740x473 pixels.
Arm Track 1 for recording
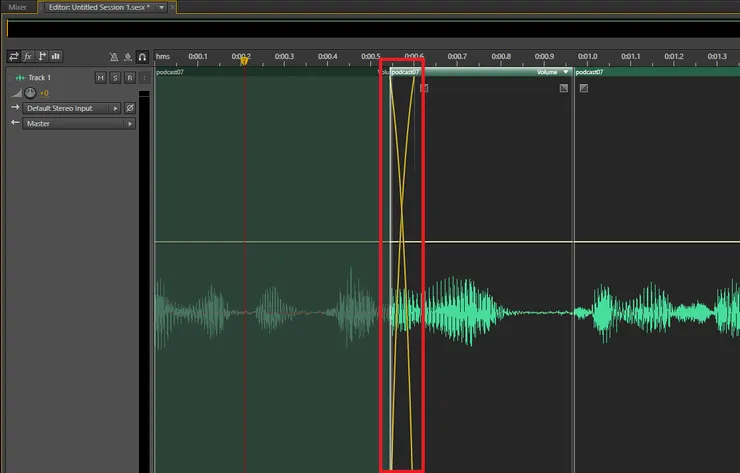[x=130, y=77]
